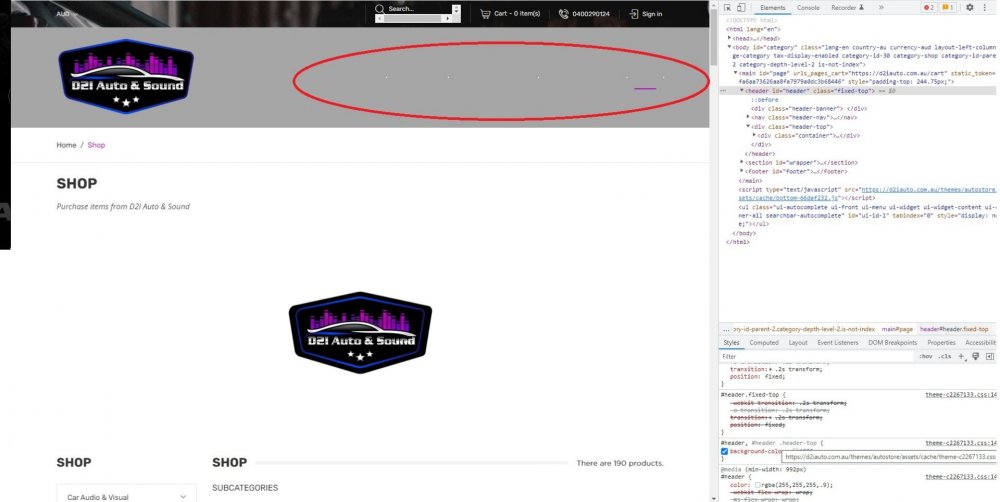Show more DevTools tabs via double chevron
The image size is (1000, 502).
(x=881, y=8)
